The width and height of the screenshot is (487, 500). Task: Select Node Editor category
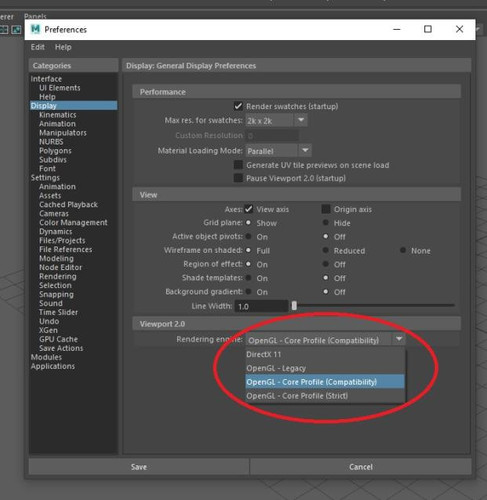[60, 268]
